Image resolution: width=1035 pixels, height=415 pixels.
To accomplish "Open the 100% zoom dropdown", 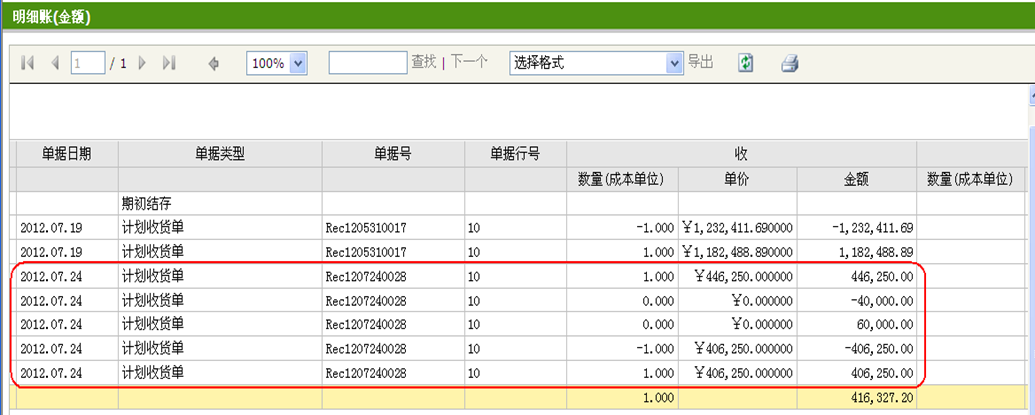I will pos(298,63).
